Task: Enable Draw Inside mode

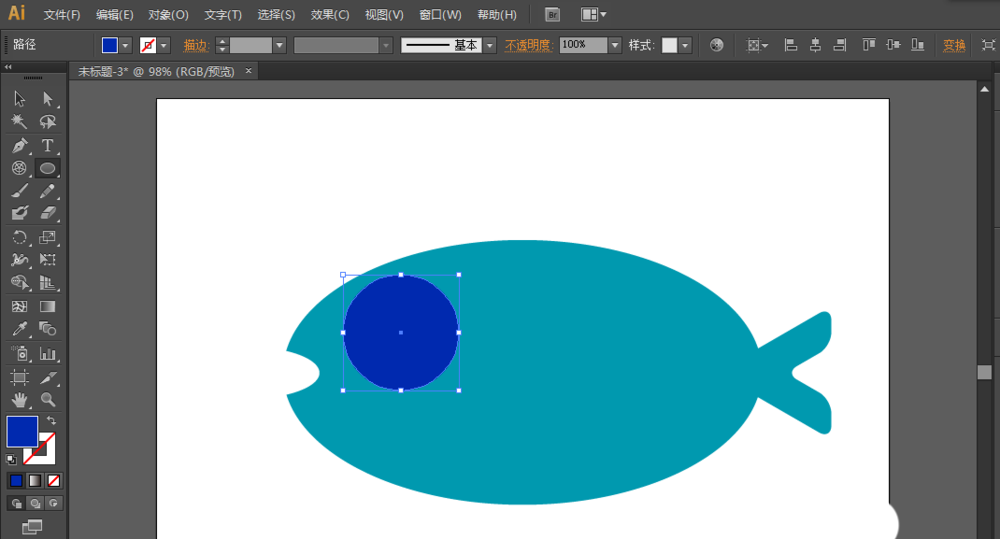Action: (54, 503)
